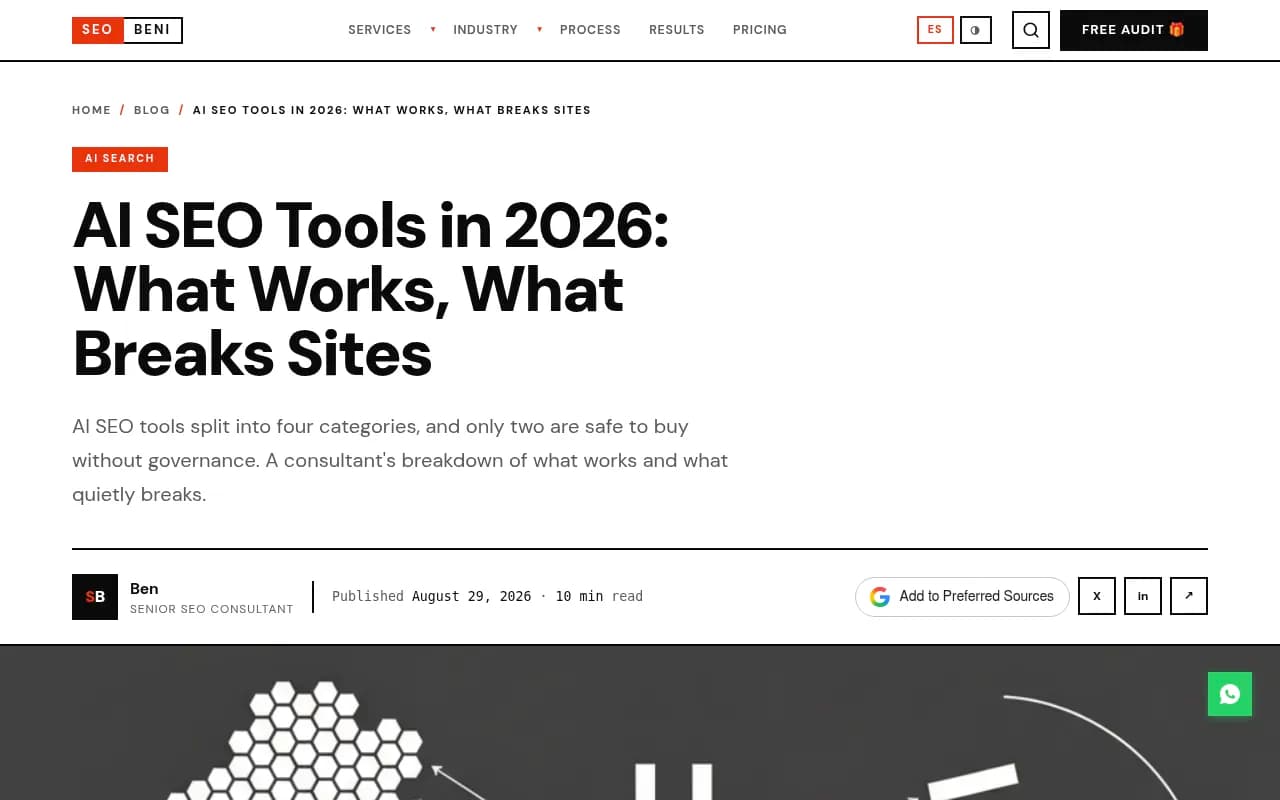Go to the Pricing page
This screenshot has width=1280, height=800.
click(760, 30)
